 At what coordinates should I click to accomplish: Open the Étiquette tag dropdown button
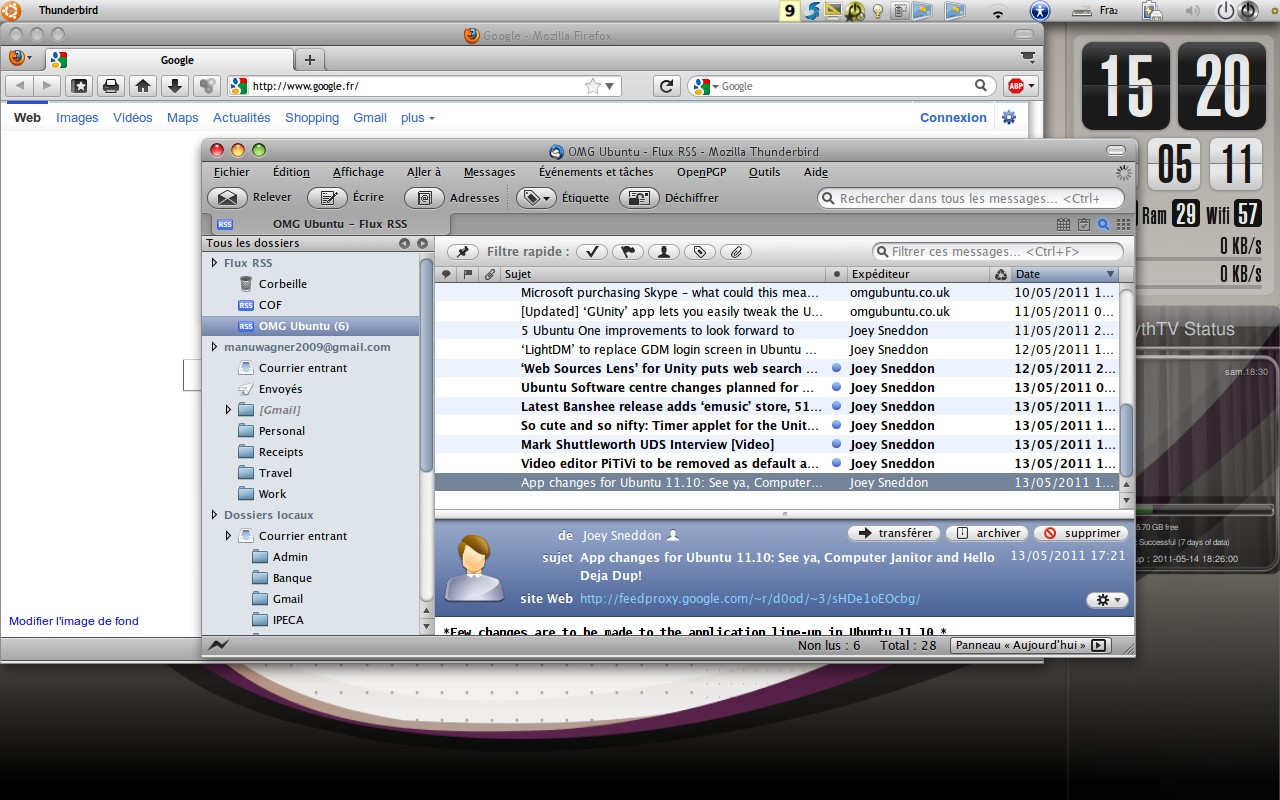coord(537,198)
